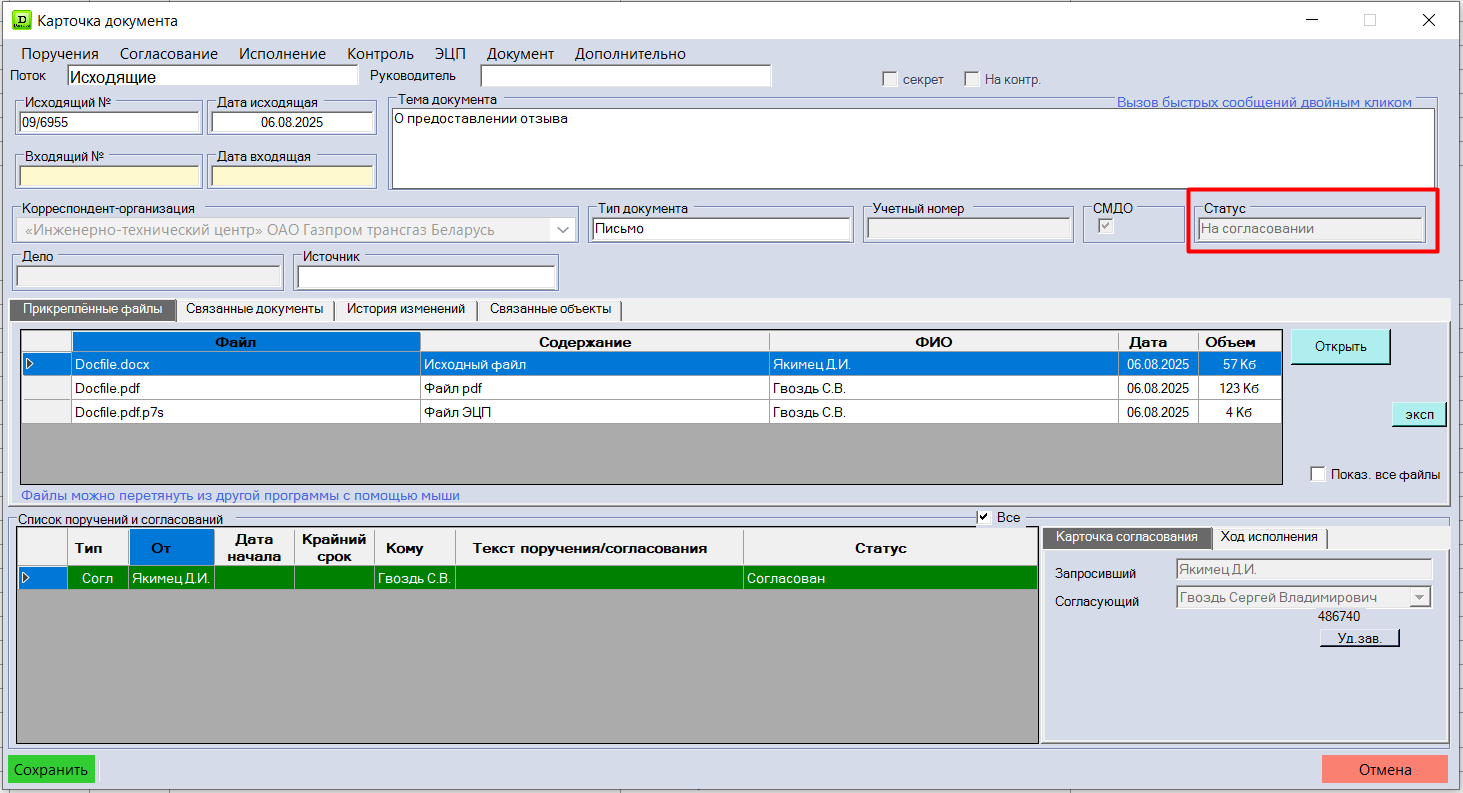Click row indicator arrow in approvals list
Screen dimensions: 1463x793
[26, 578]
